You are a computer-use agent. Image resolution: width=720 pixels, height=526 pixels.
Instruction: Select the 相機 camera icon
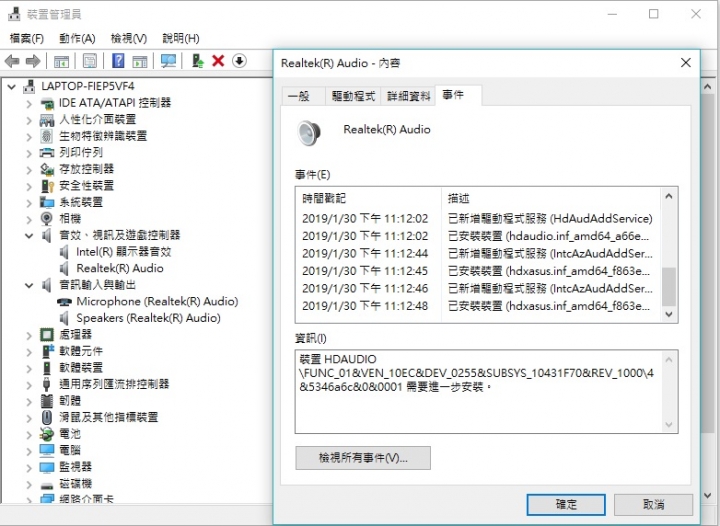pyautogui.click(x=47, y=218)
